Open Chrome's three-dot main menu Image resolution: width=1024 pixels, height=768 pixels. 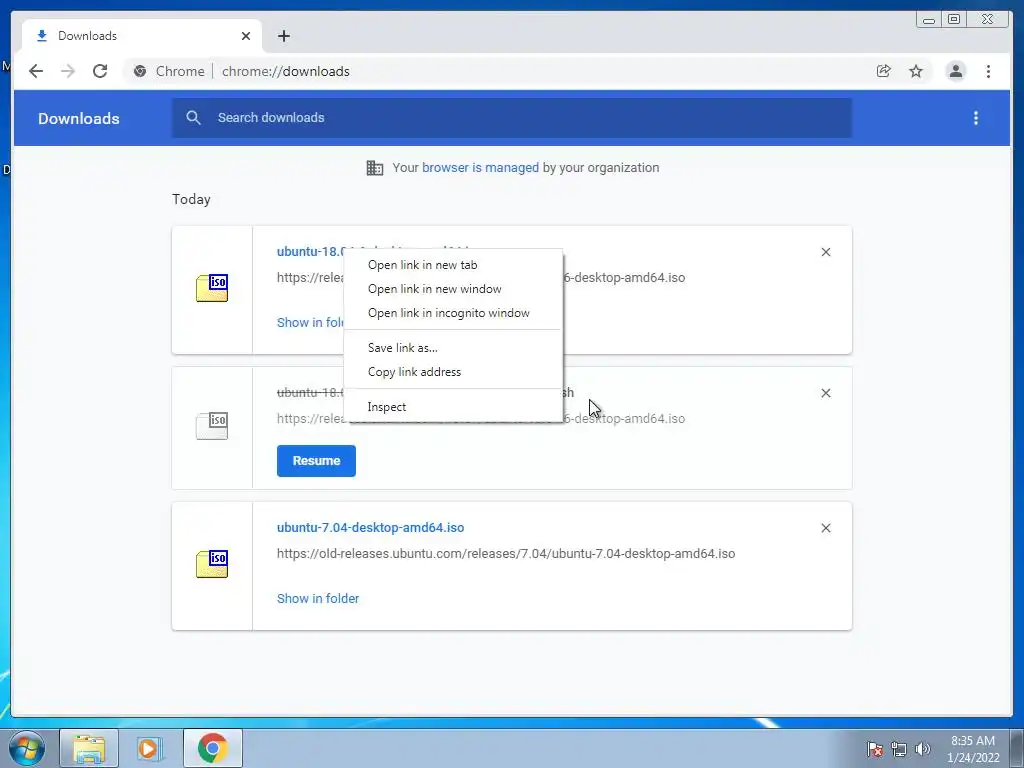pos(988,71)
